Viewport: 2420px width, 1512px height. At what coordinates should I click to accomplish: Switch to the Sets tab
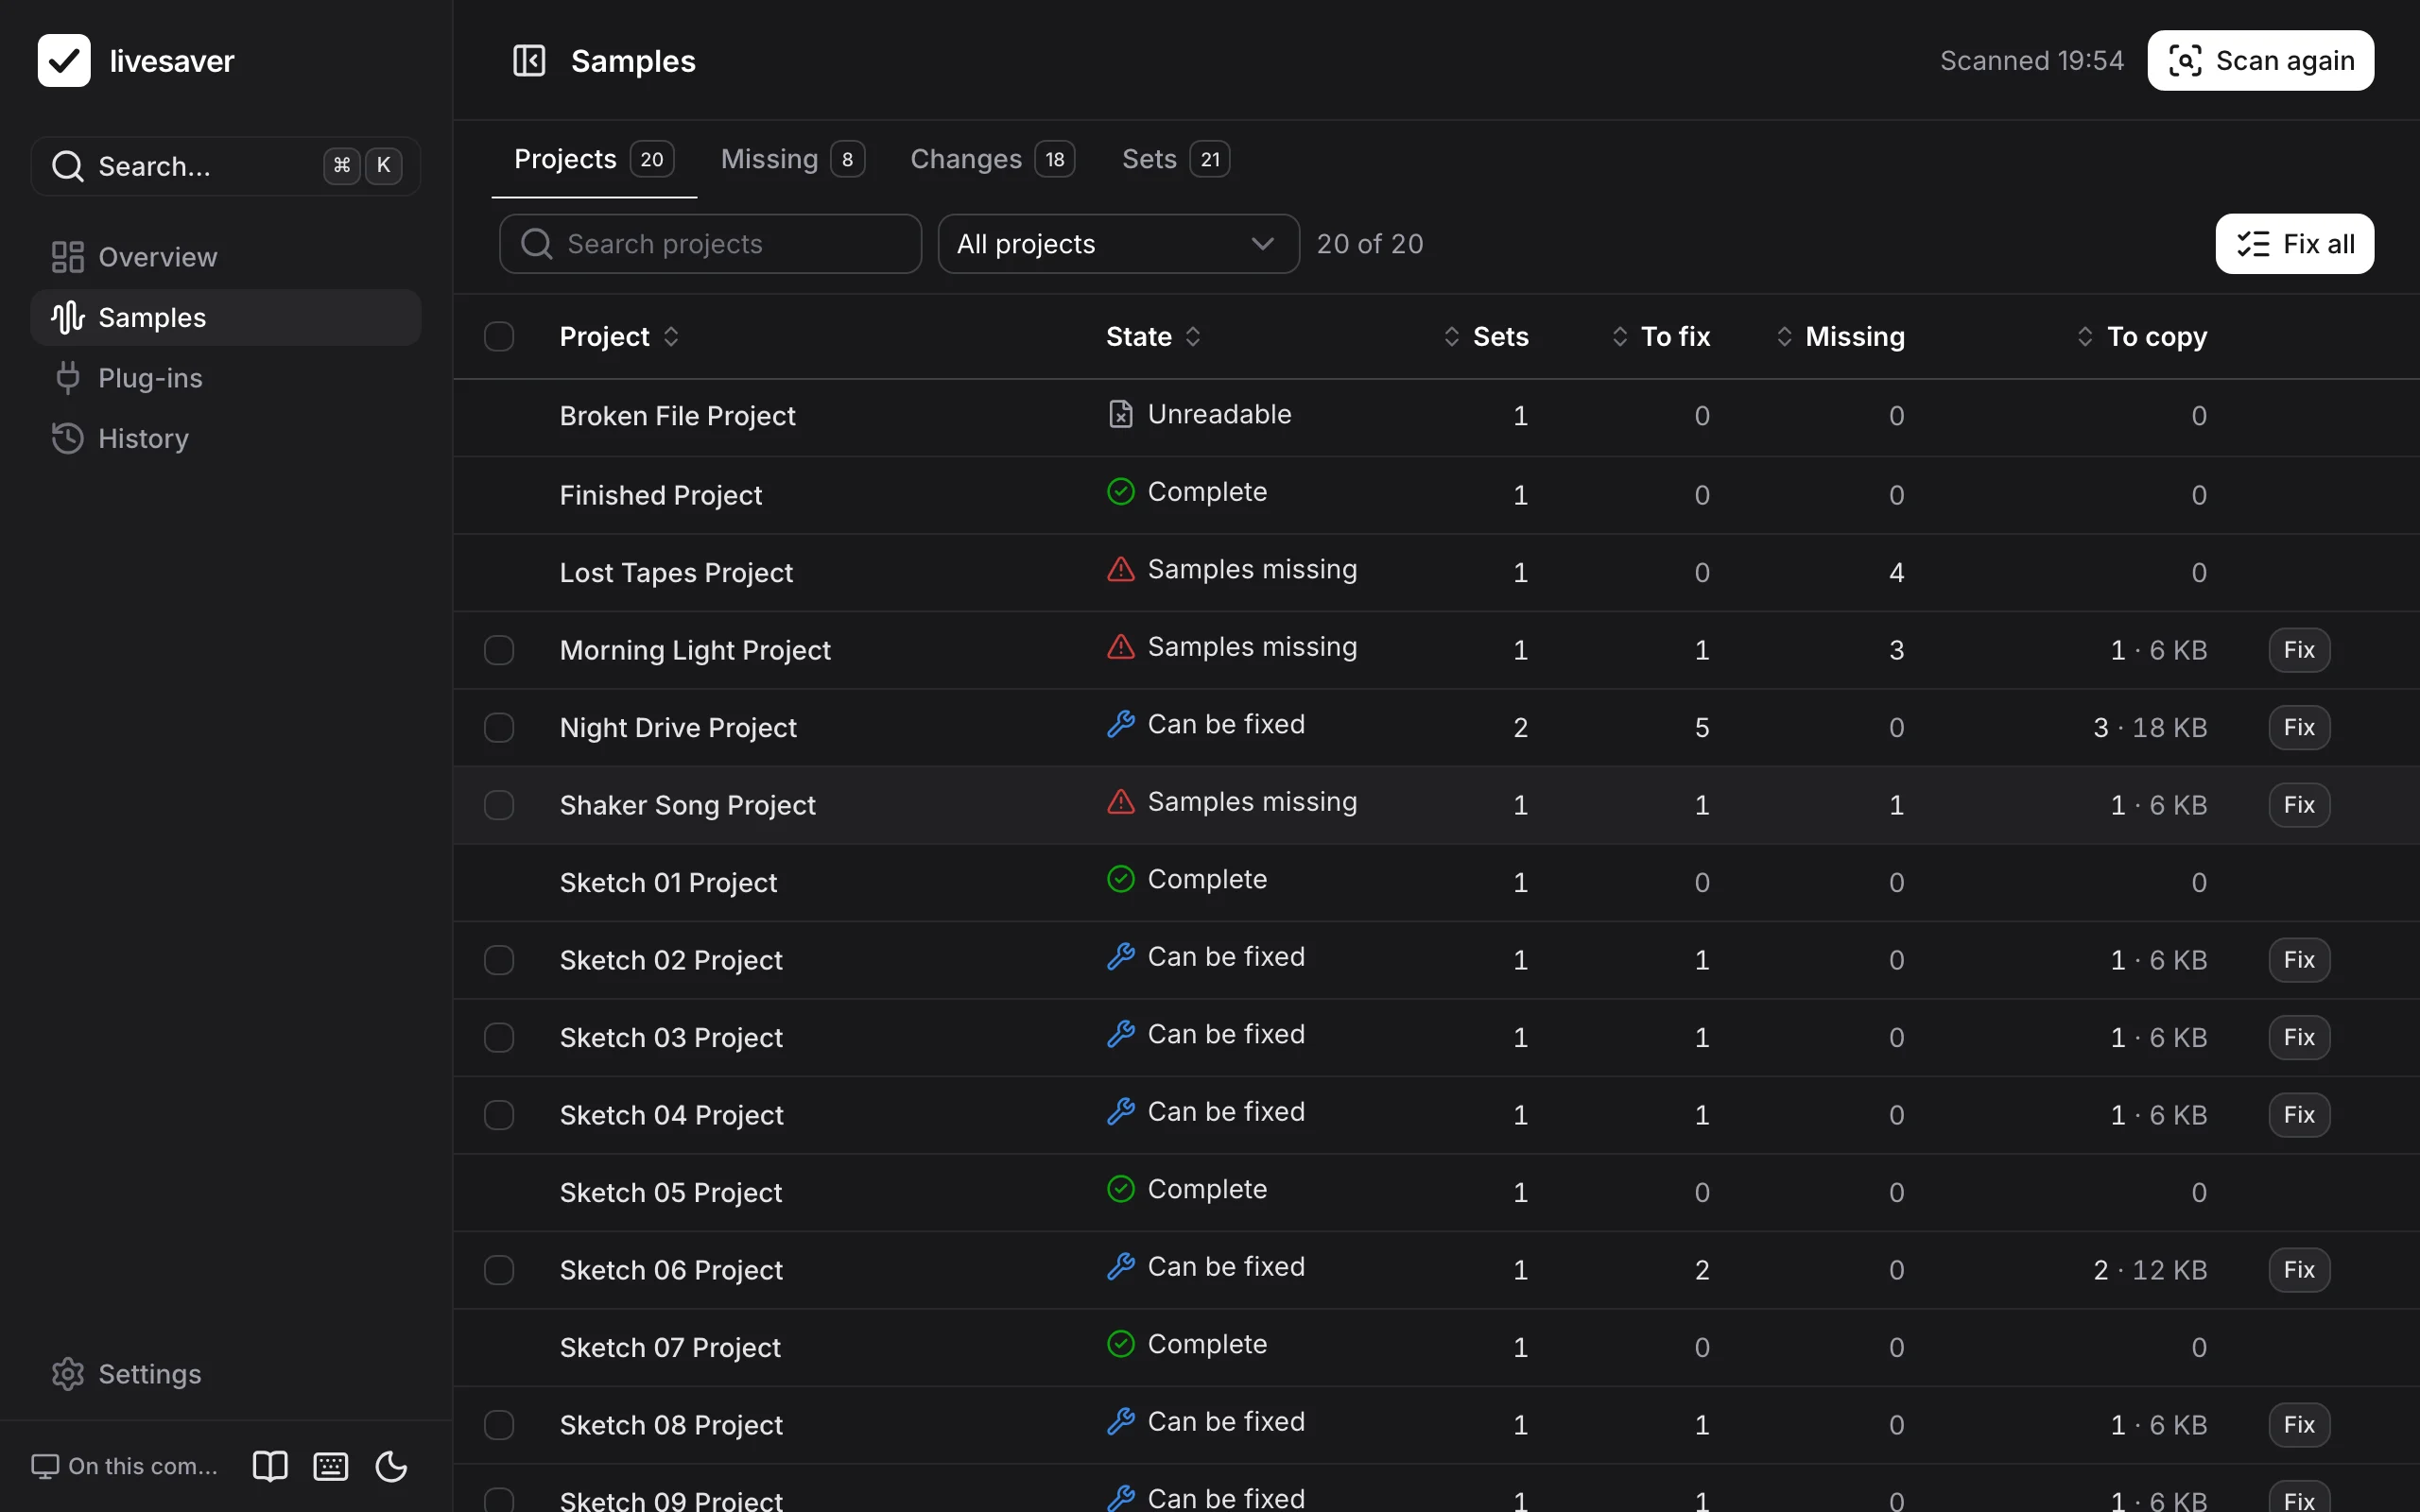(x=1175, y=159)
